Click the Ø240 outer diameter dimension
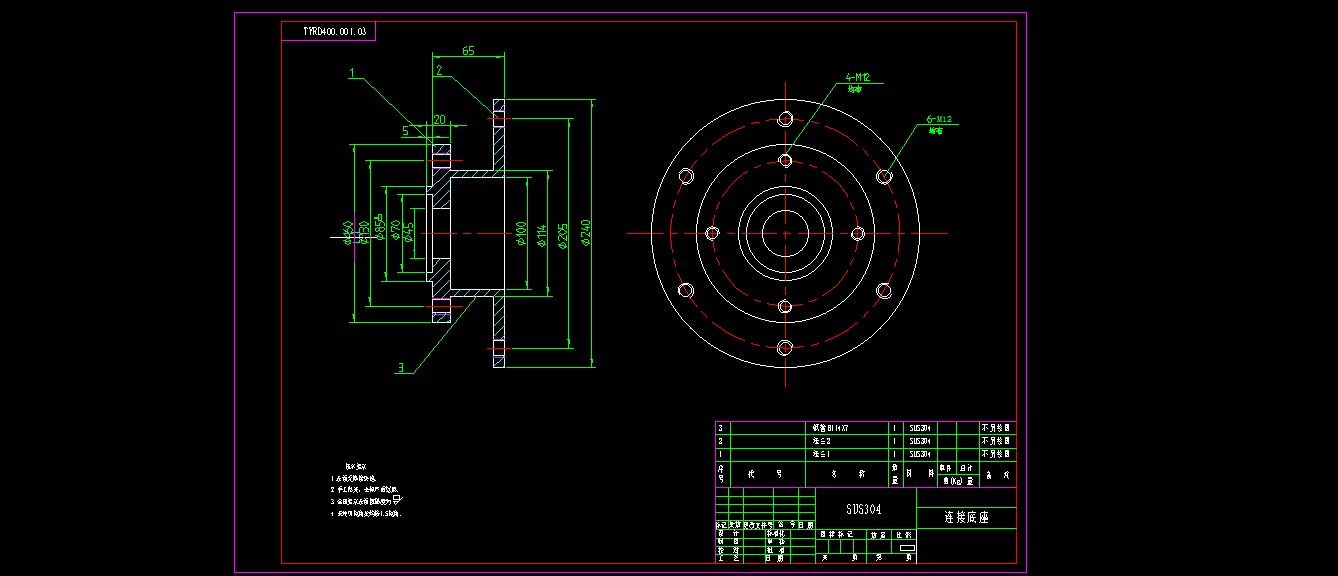1338x576 pixels. 586,234
